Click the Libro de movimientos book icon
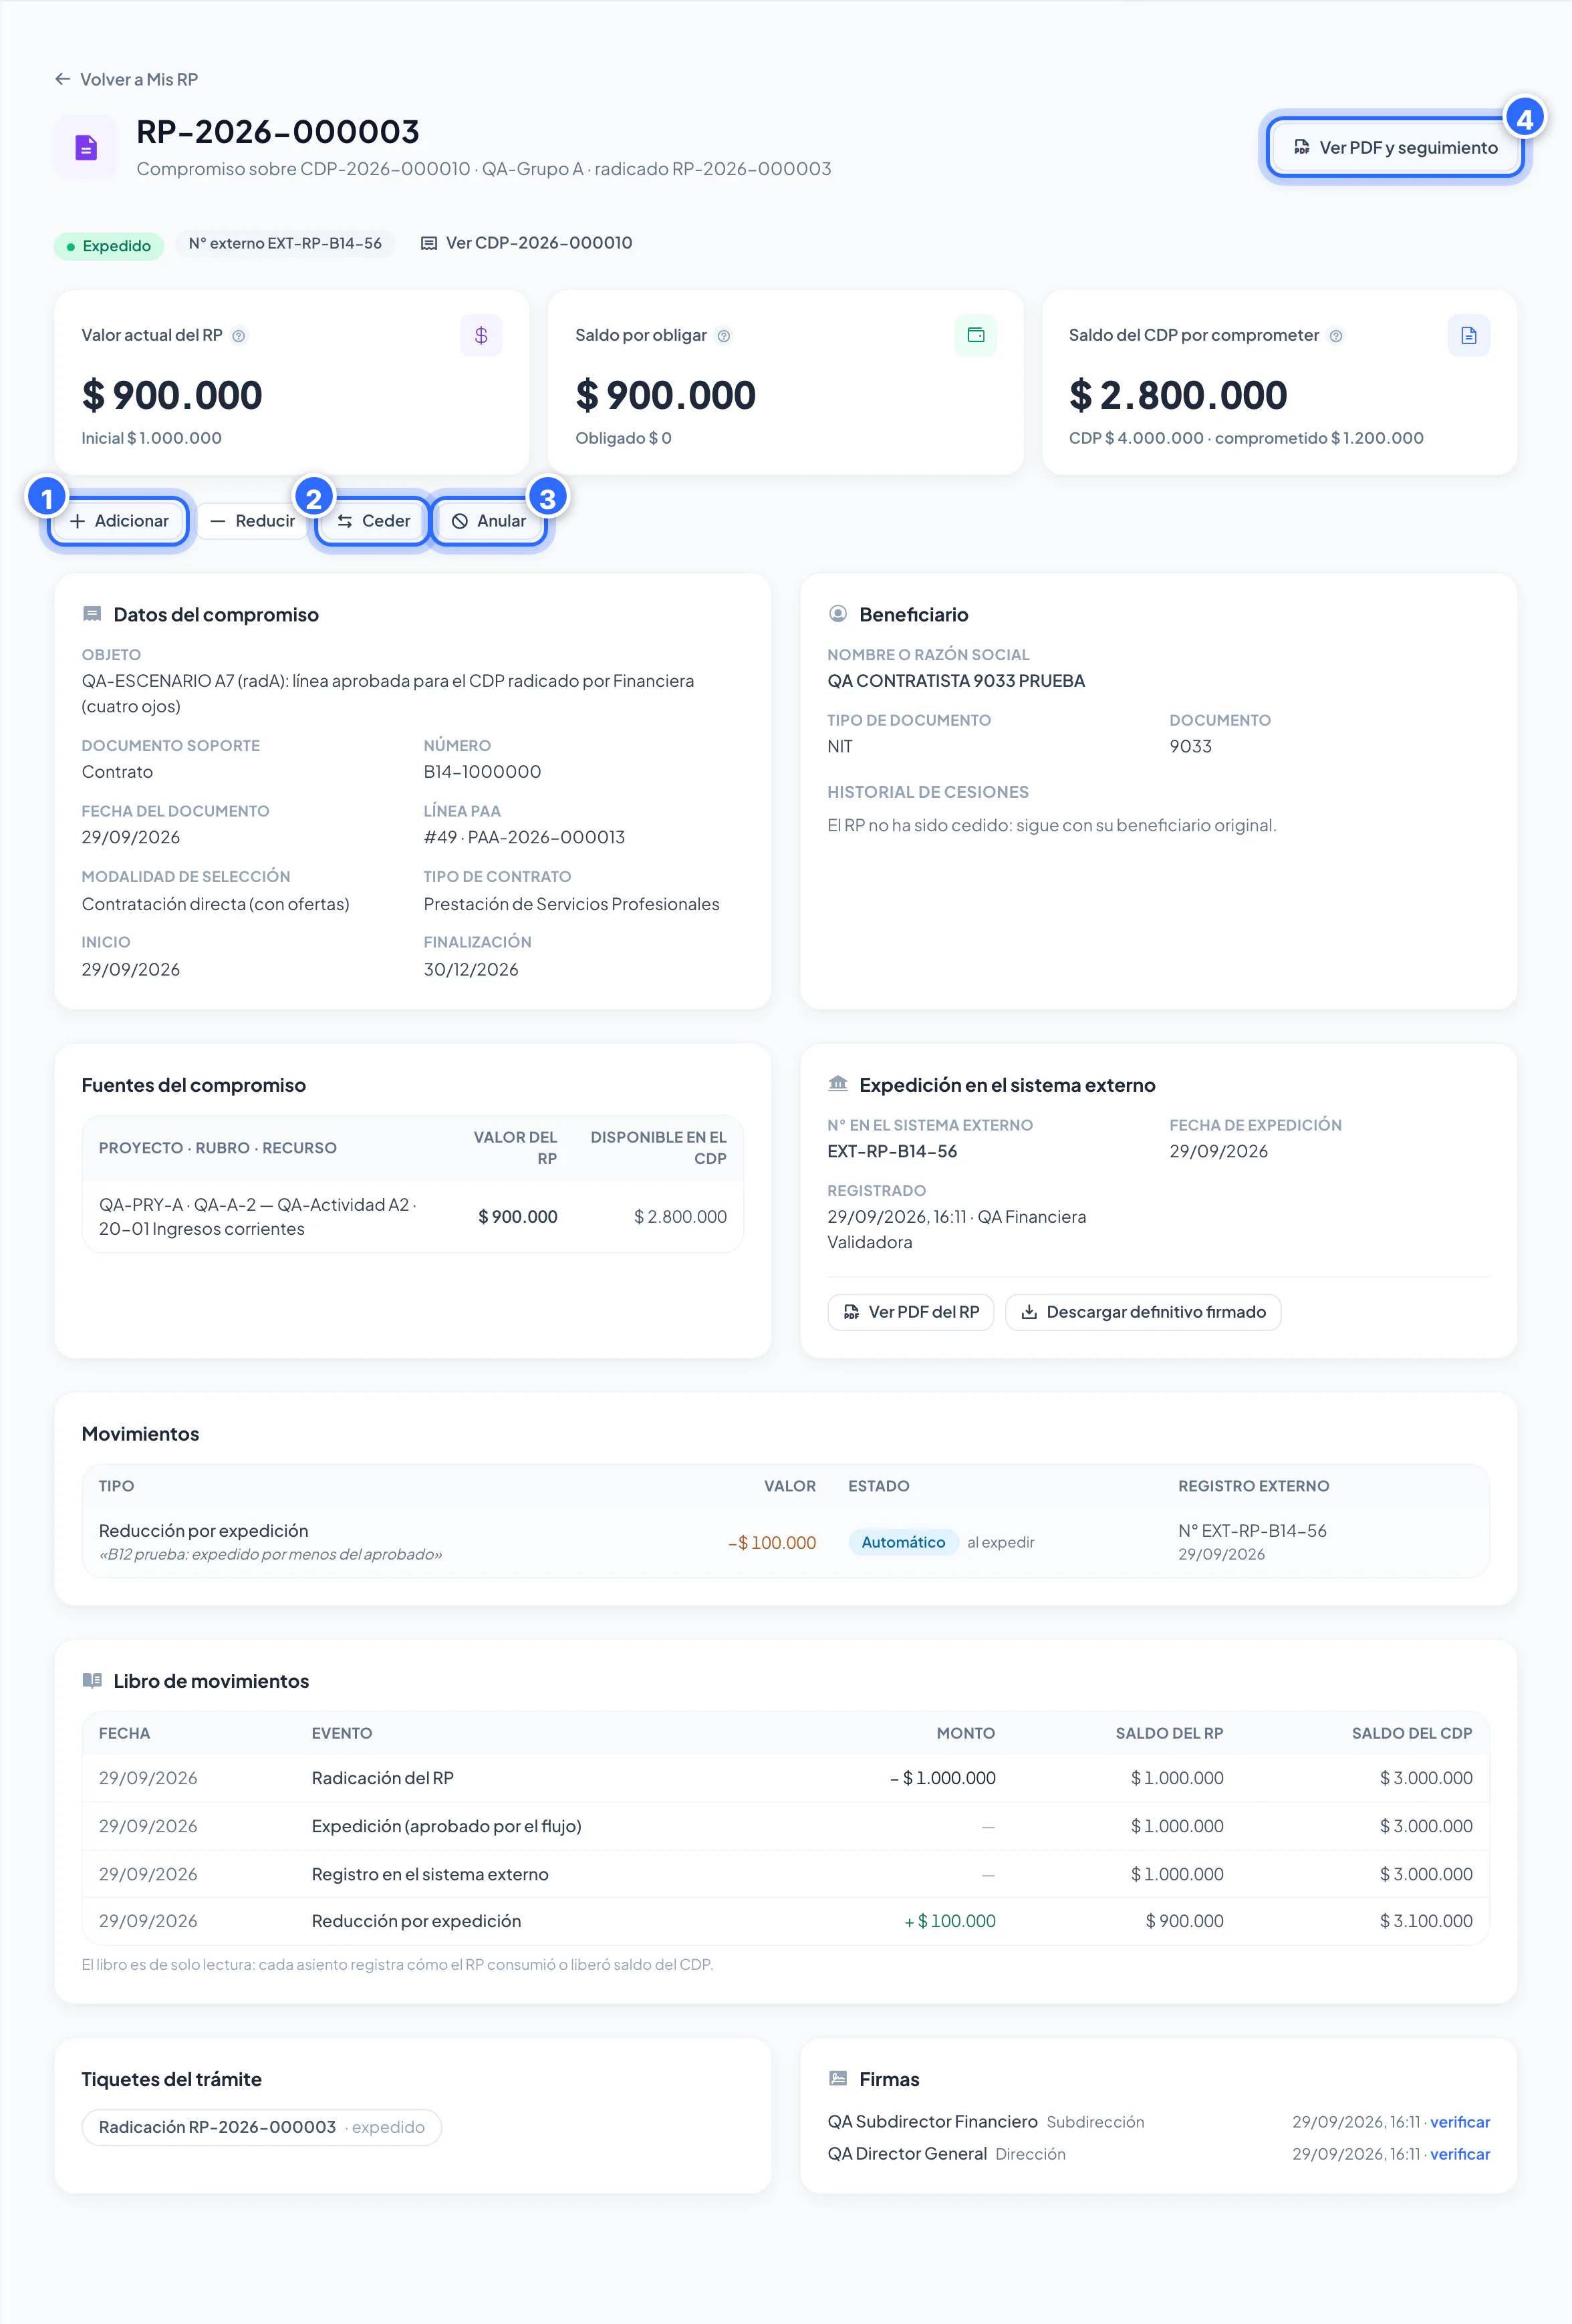The image size is (1572, 2324). click(x=92, y=1680)
